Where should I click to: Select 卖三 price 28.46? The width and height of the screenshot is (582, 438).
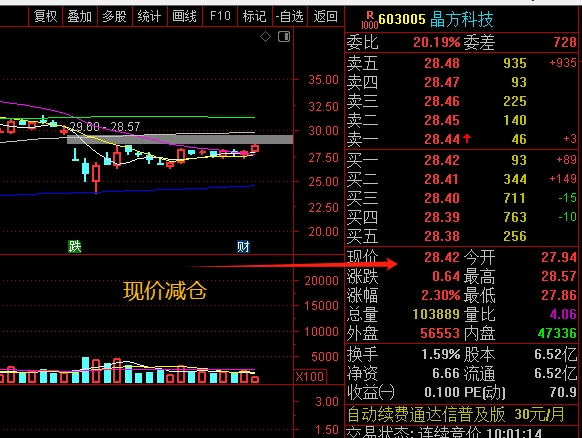click(x=442, y=101)
